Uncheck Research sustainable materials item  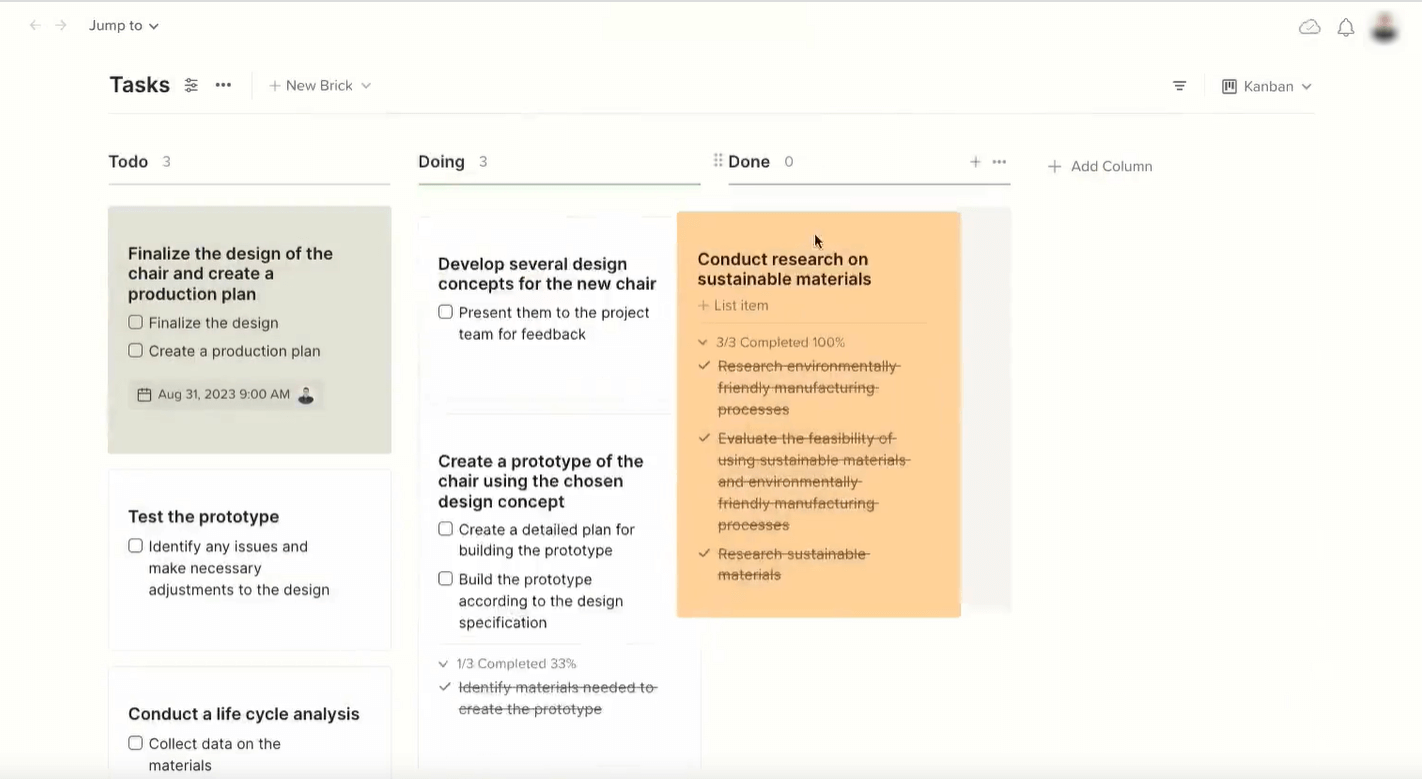704,553
